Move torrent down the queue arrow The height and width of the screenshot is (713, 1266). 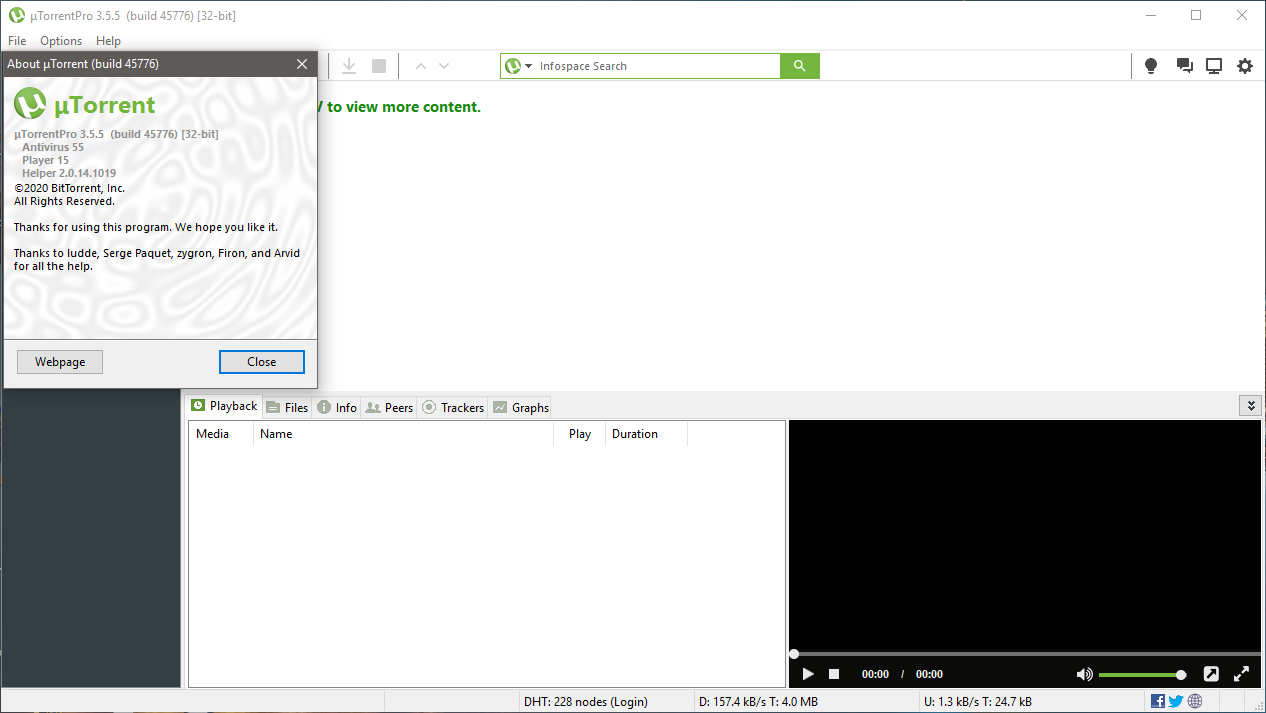coord(444,66)
